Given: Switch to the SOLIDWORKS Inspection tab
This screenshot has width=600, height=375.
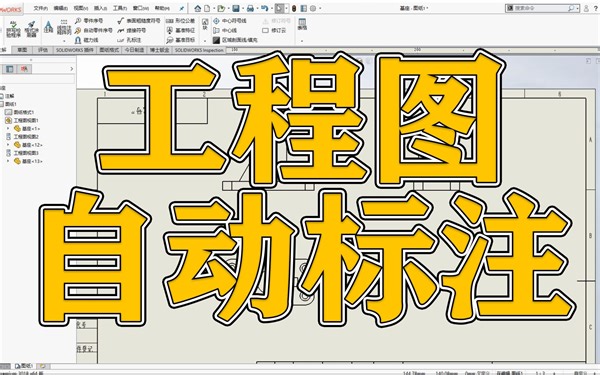Looking at the screenshot, I should [x=199, y=50].
